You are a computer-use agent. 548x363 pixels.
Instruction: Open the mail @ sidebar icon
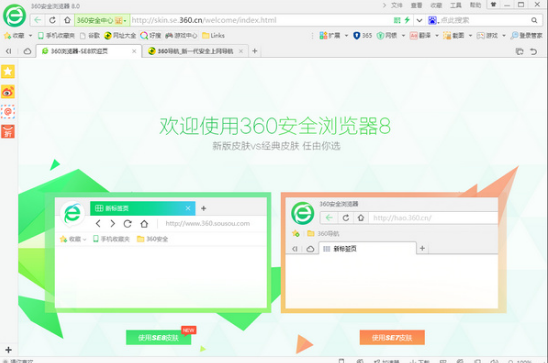coord(8,112)
